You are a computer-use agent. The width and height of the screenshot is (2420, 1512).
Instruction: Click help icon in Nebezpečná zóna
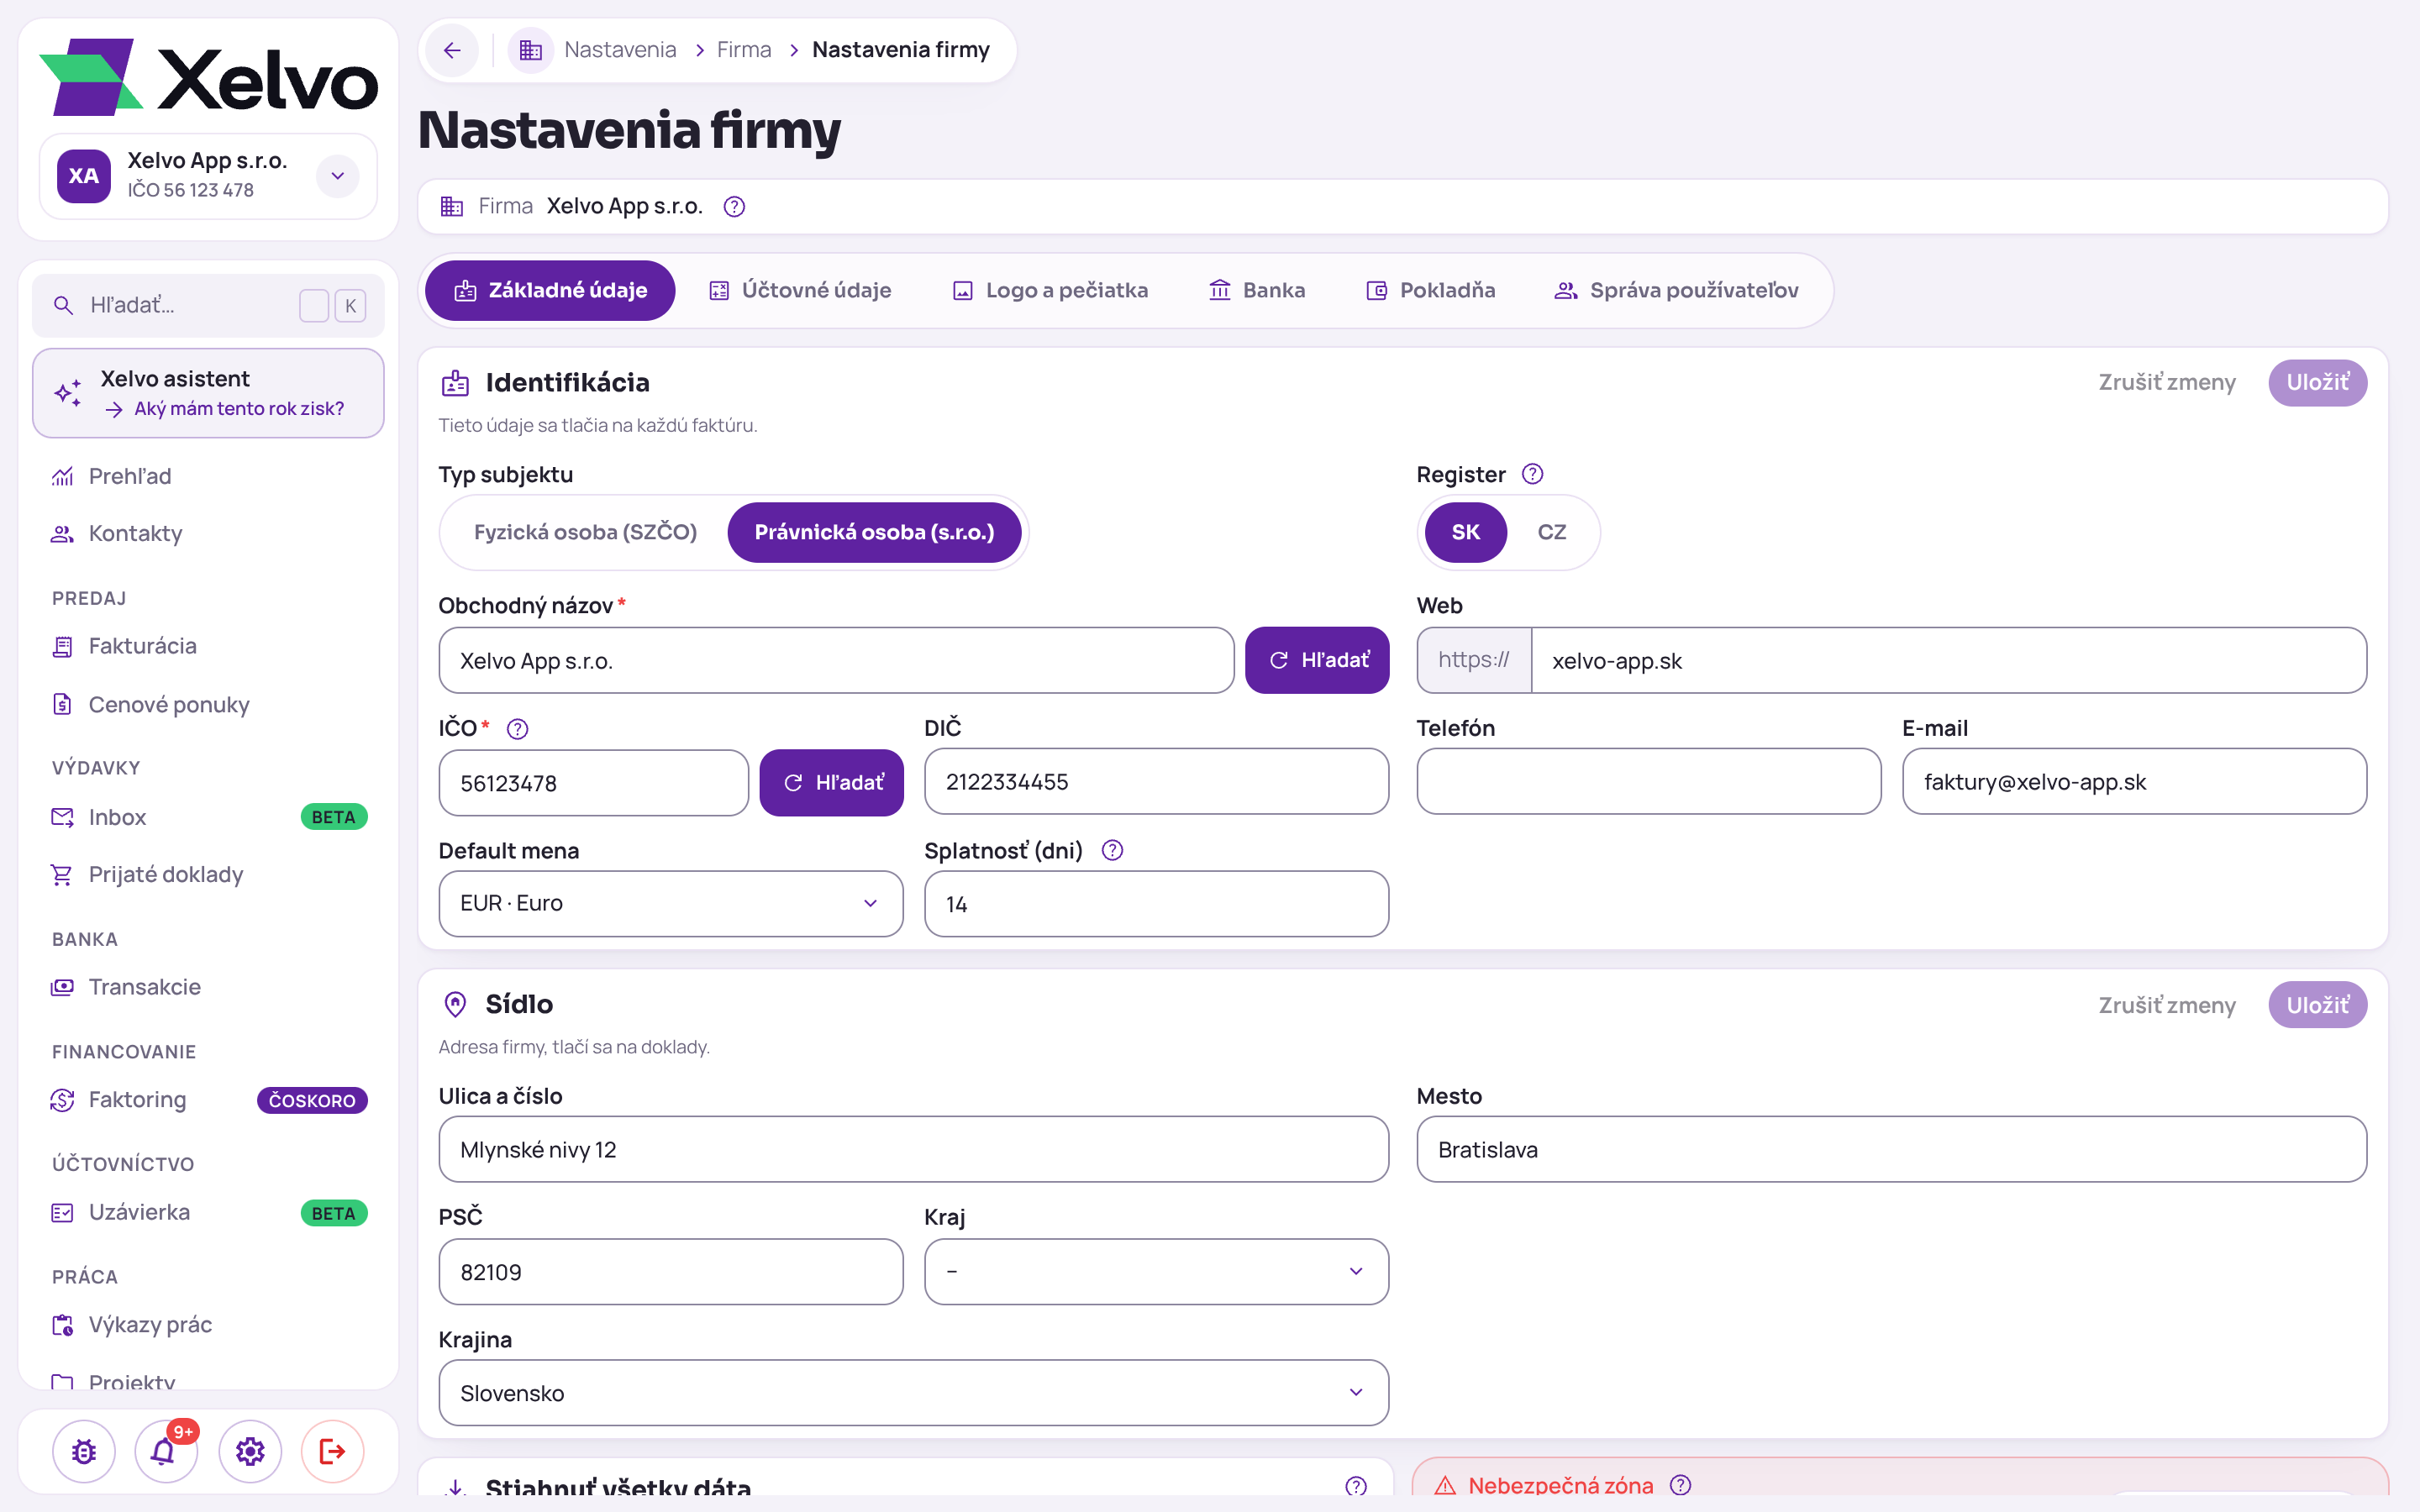point(1681,1485)
